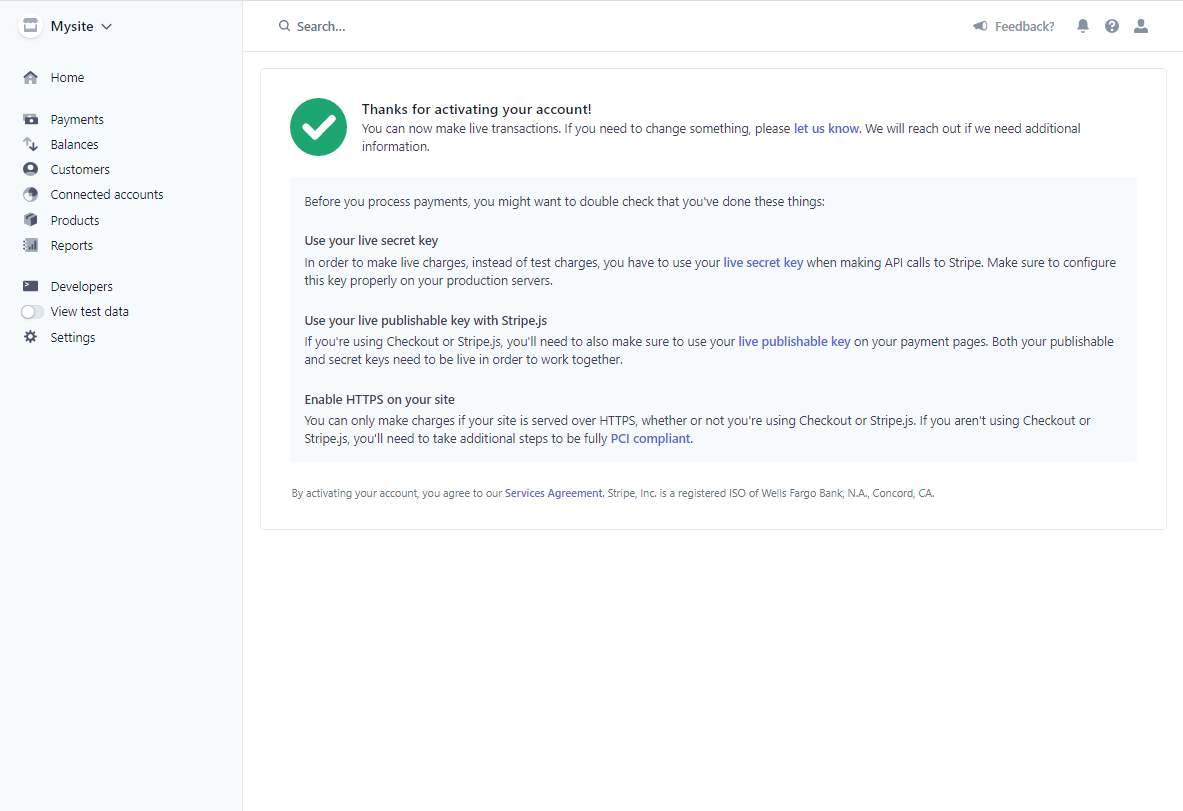Click the Customers person icon
Viewport: 1183px width, 811px height.
click(30, 169)
